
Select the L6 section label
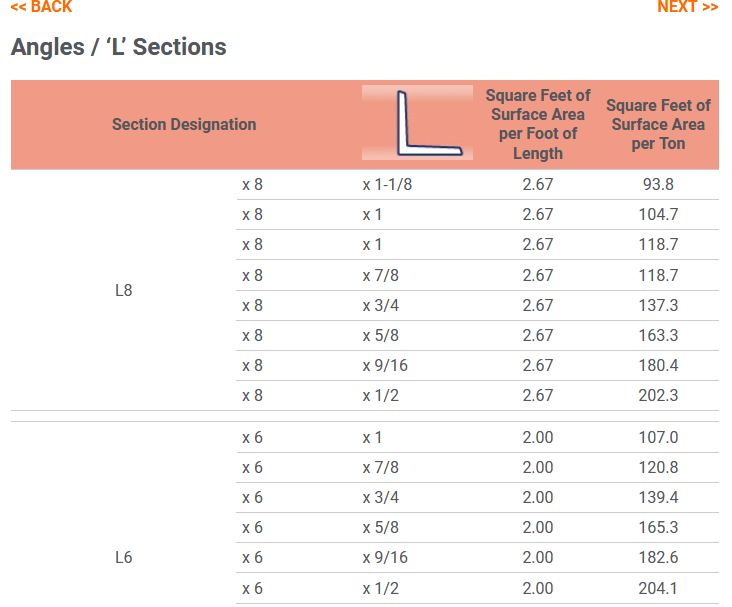tap(124, 558)
